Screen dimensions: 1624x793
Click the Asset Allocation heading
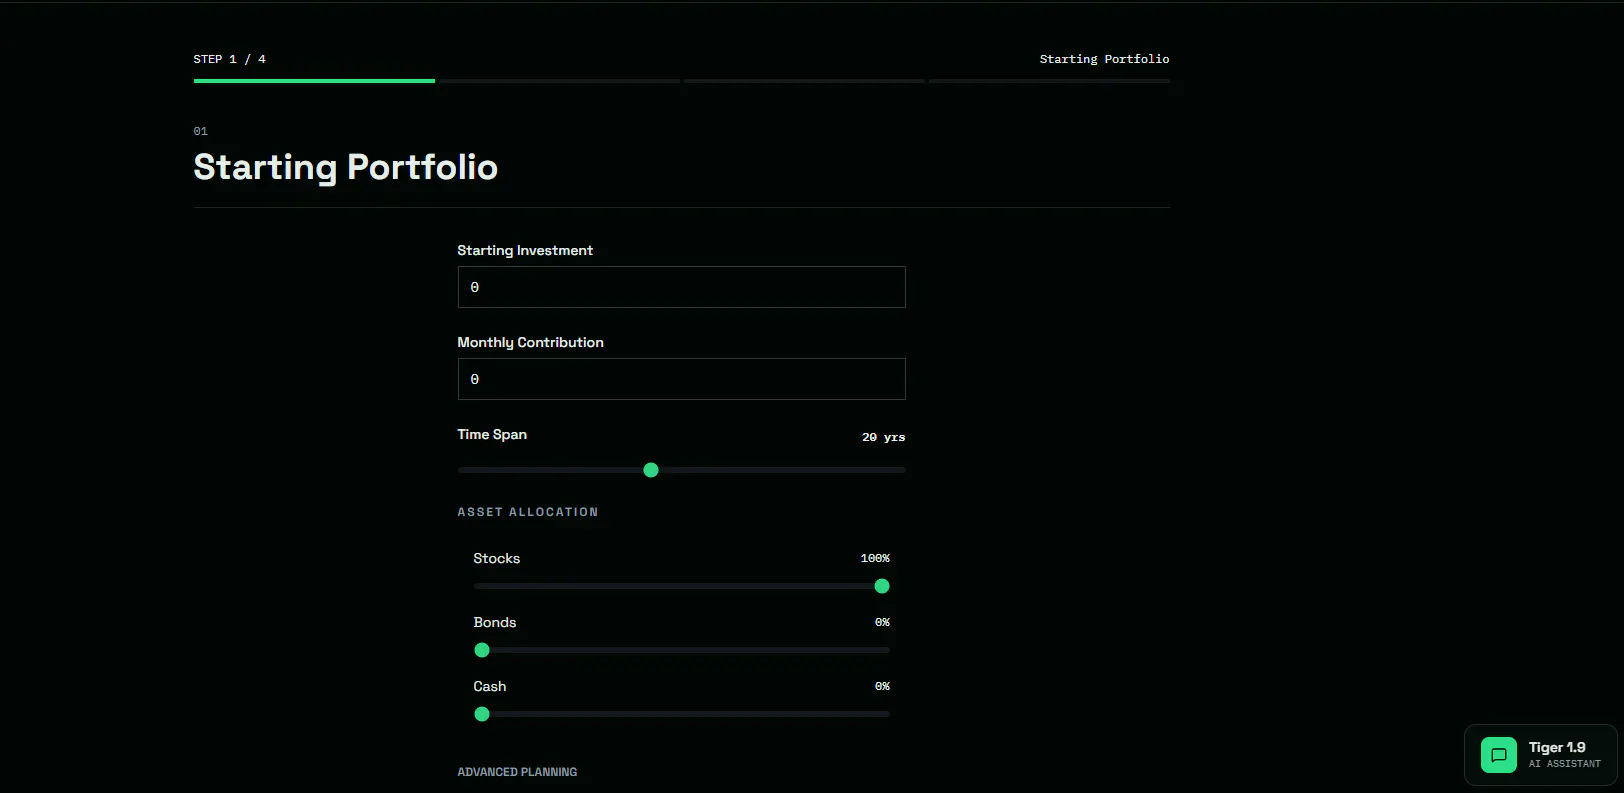click(x=528, y=512)
